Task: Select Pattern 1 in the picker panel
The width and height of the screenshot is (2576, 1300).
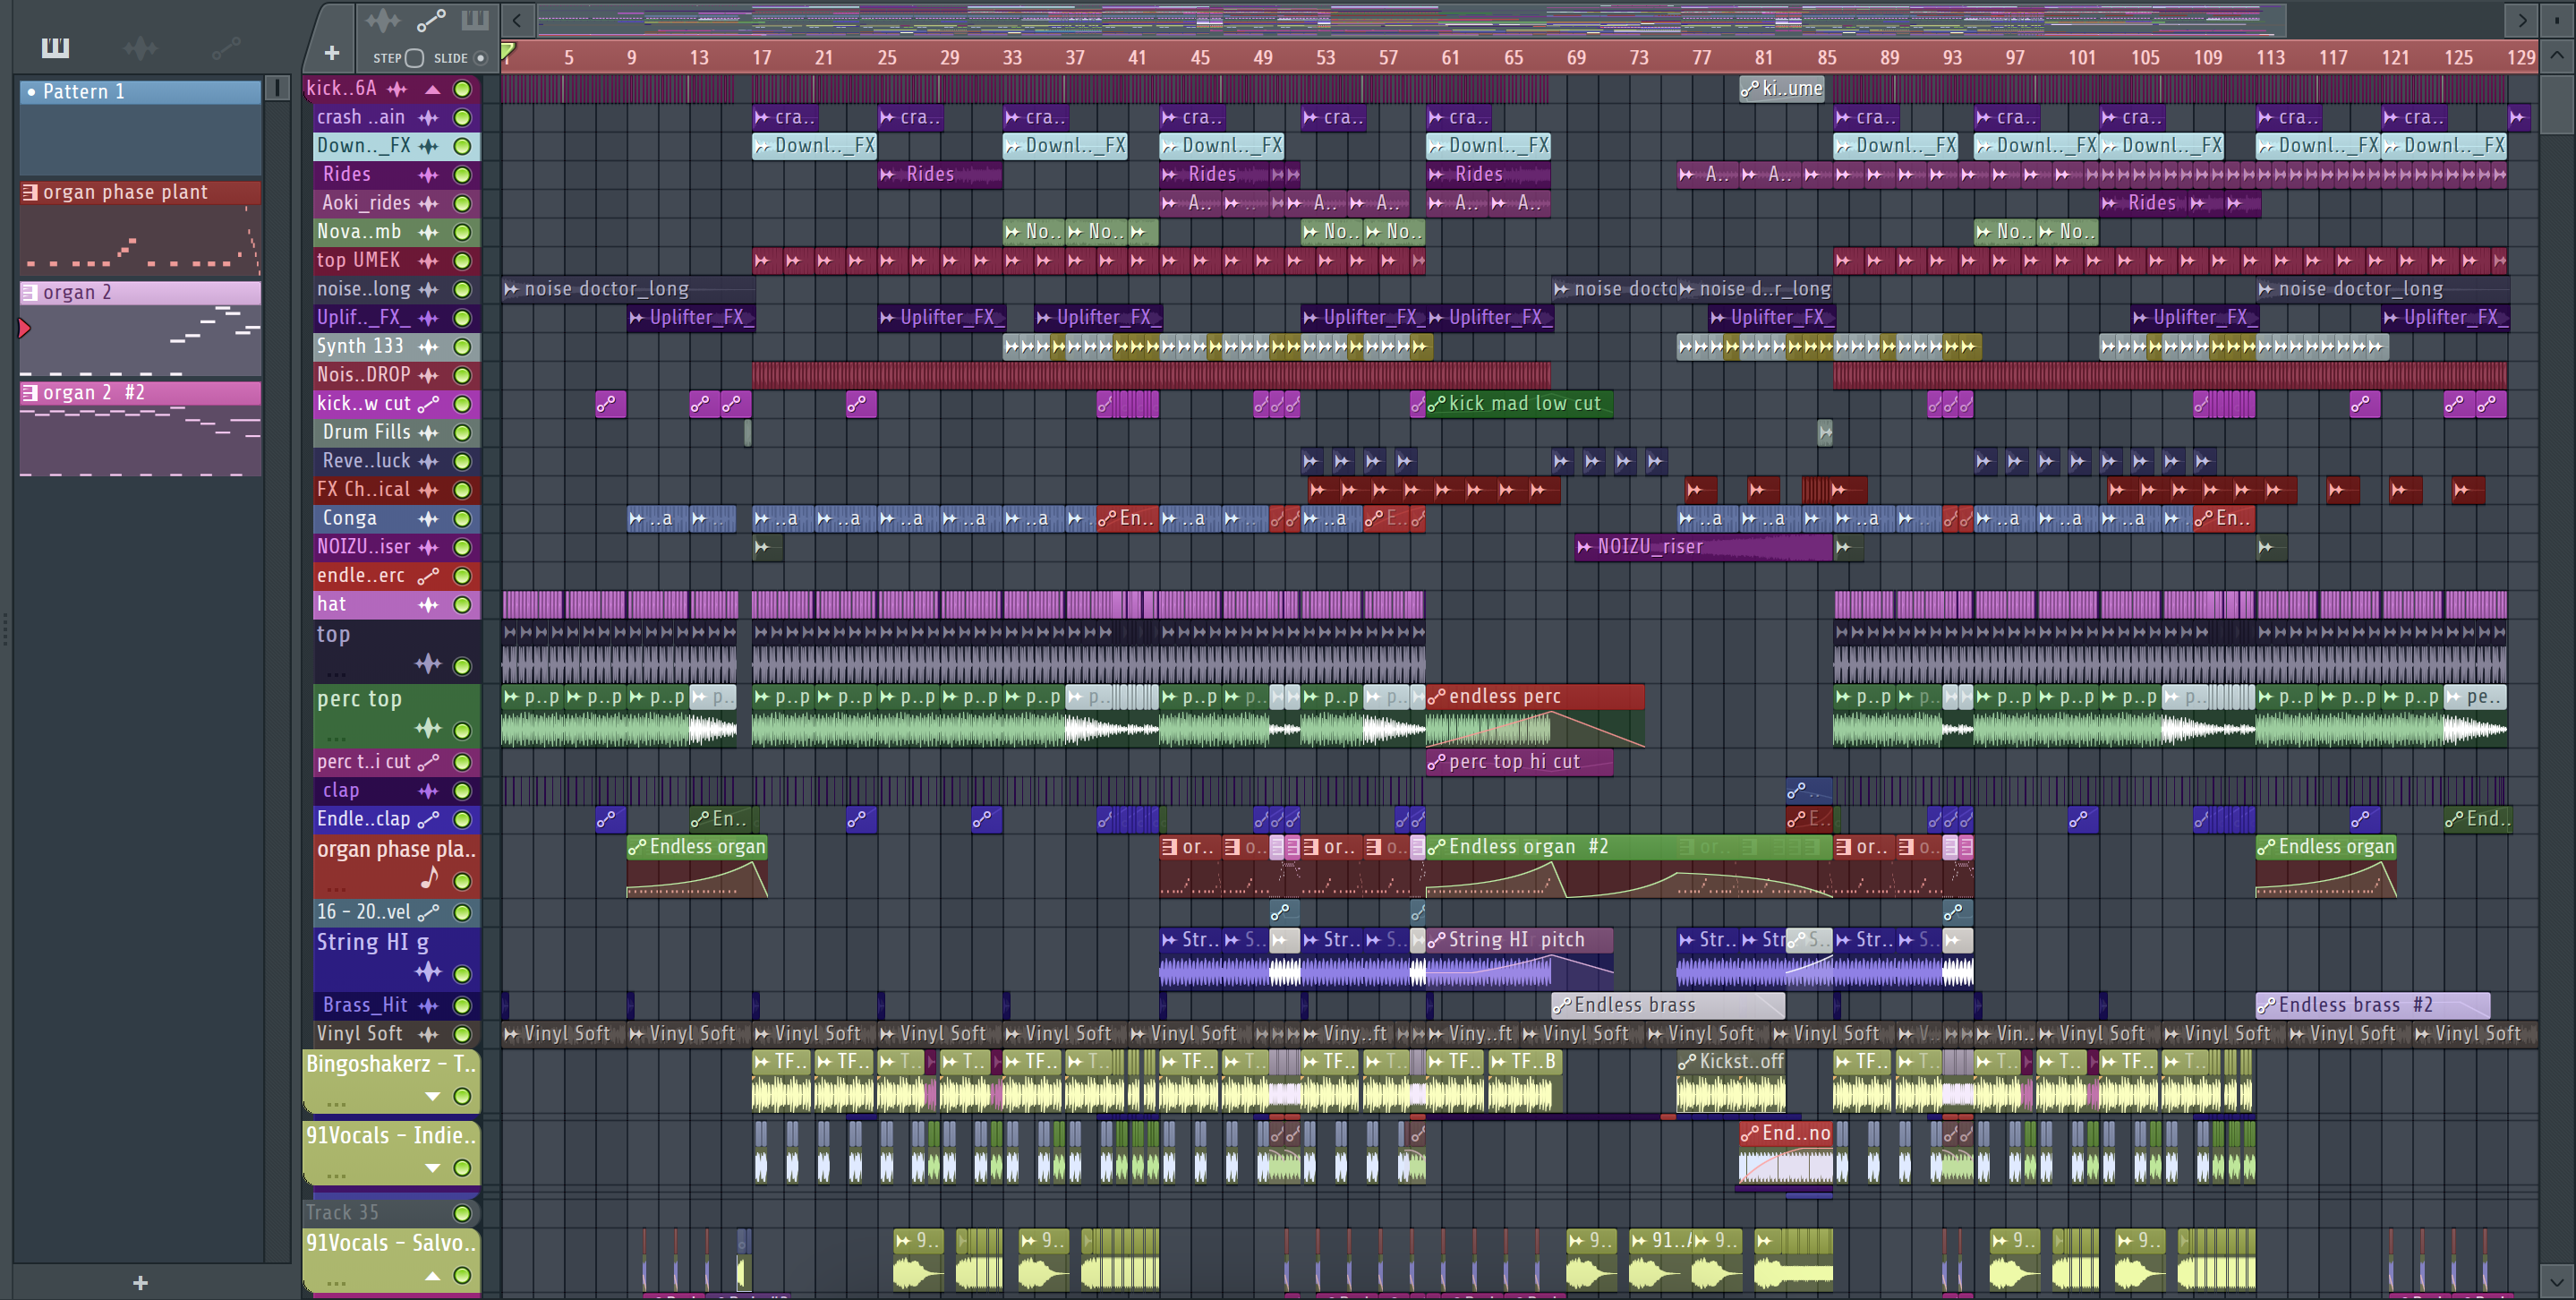Action: [x=141, y=127]
